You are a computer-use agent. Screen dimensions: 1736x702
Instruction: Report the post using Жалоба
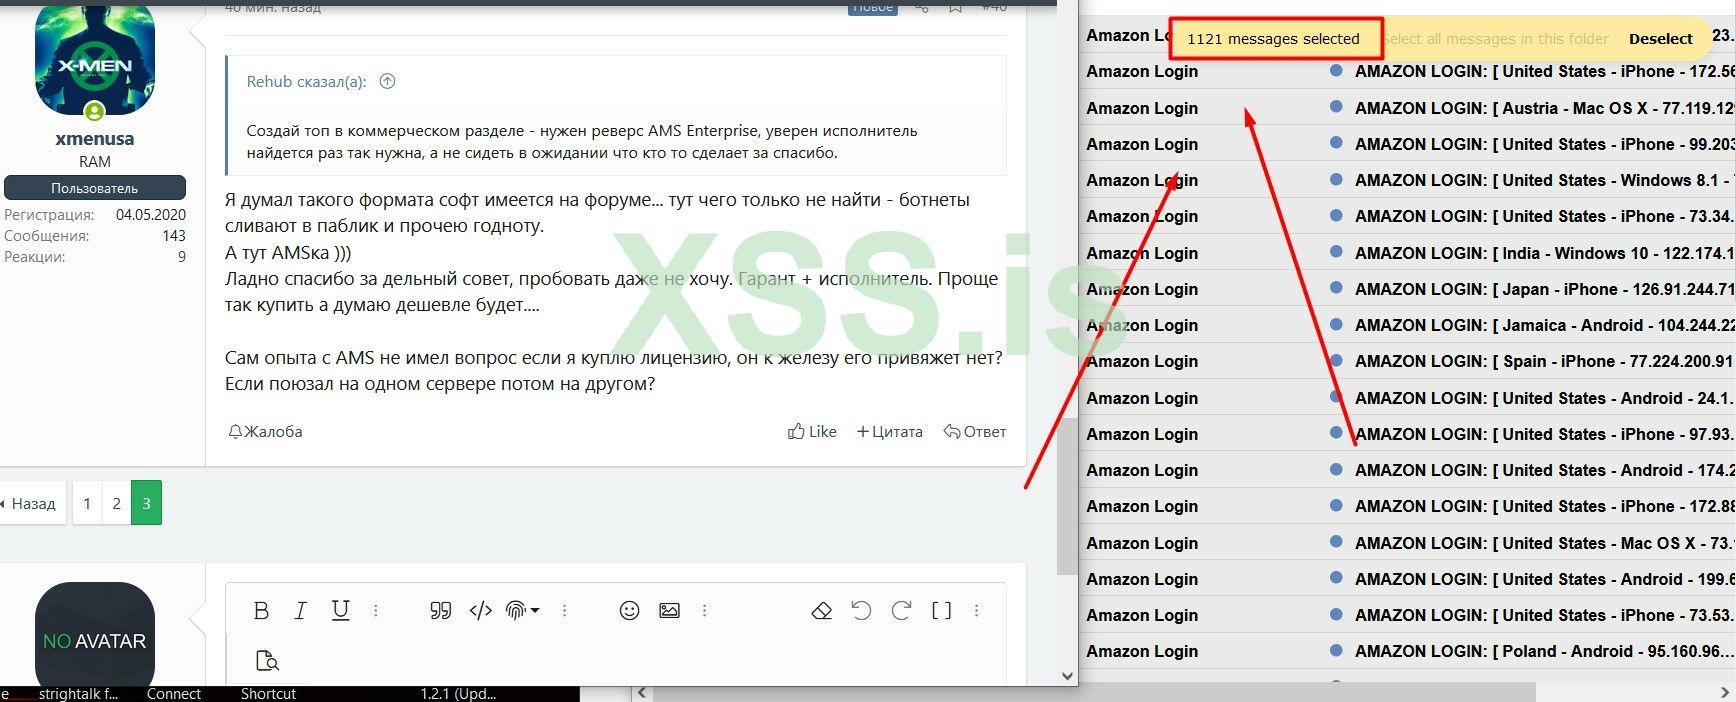(265, 432)
